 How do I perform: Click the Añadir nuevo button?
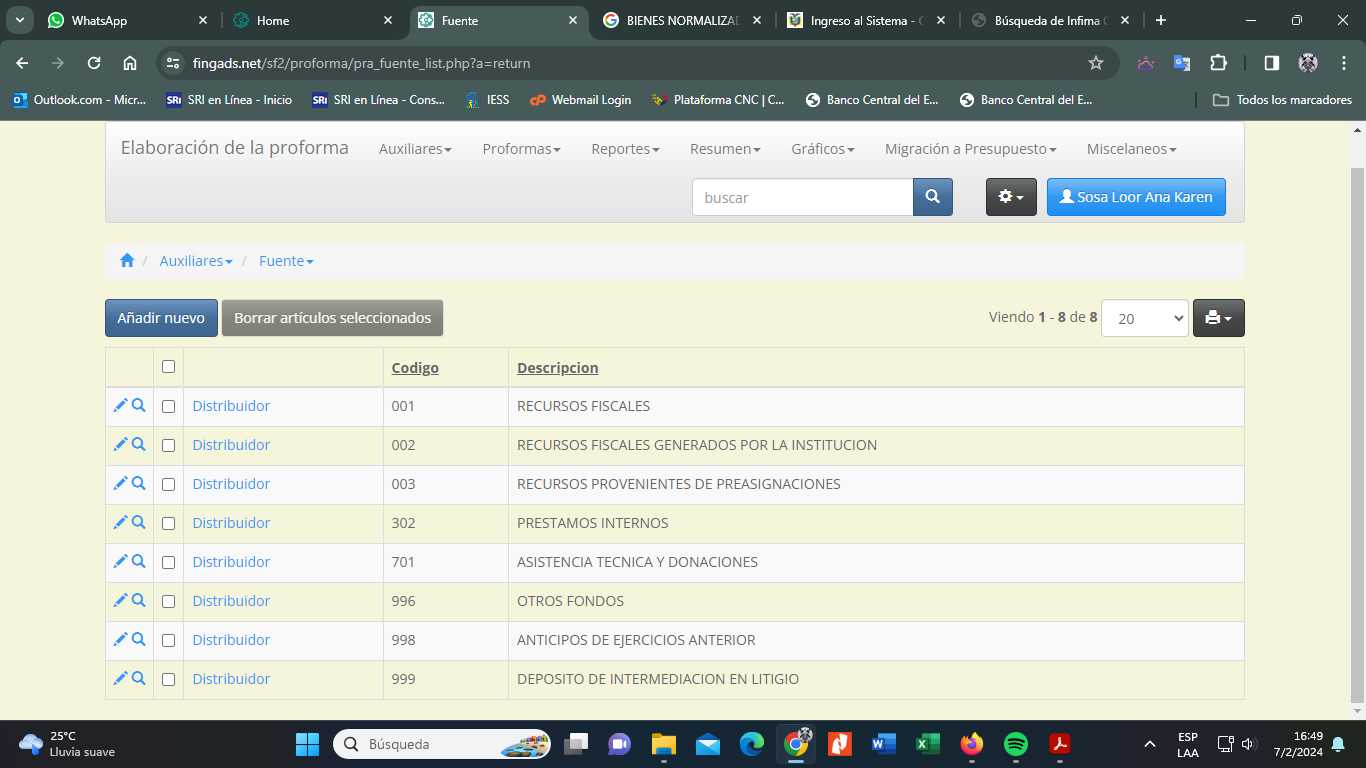click(161, 318)
